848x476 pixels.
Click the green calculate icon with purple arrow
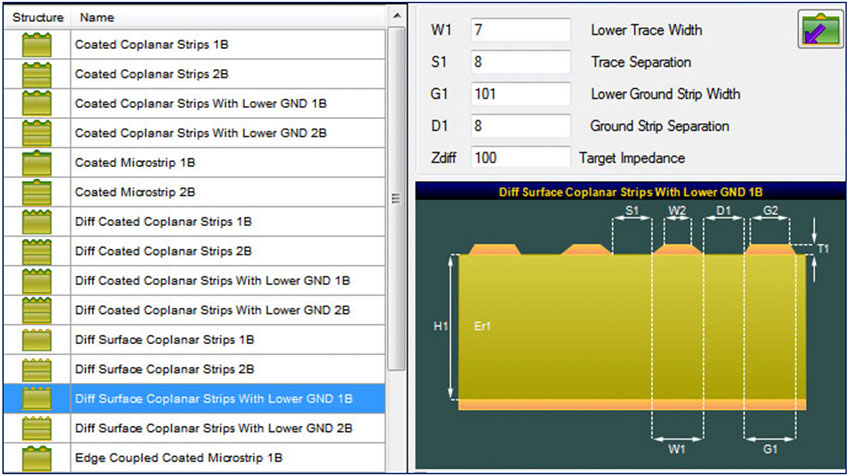816,30
